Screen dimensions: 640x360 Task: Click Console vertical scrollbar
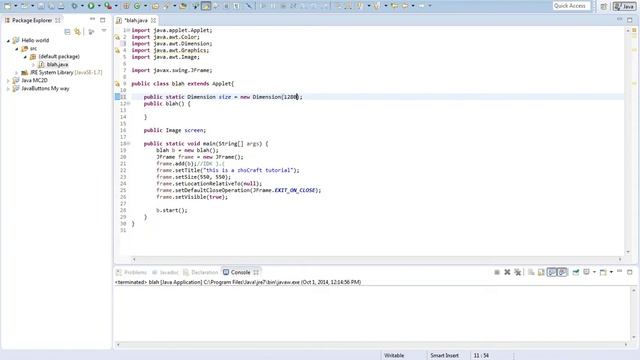click(x=634, y=313)
